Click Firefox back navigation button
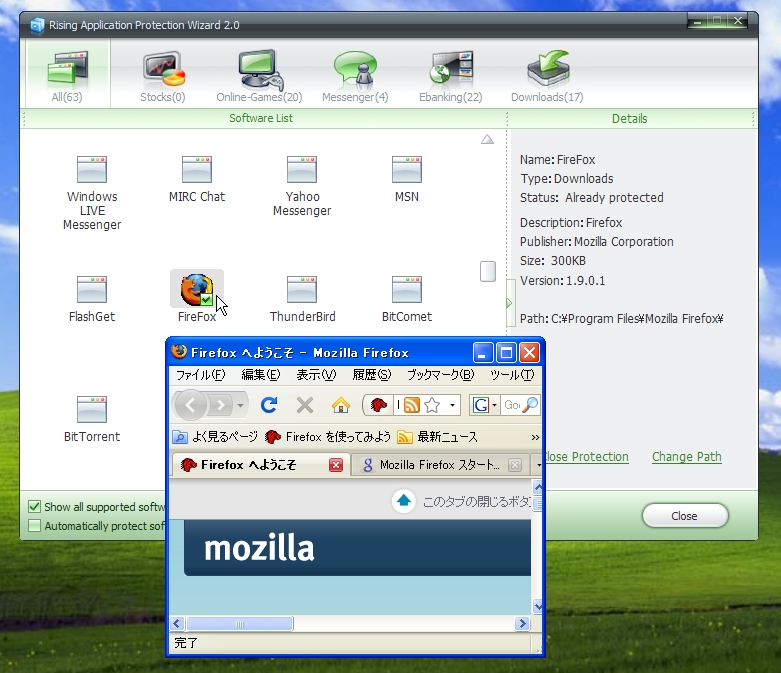The width and height of the screenshot is (781, 673). click(190, 405)
